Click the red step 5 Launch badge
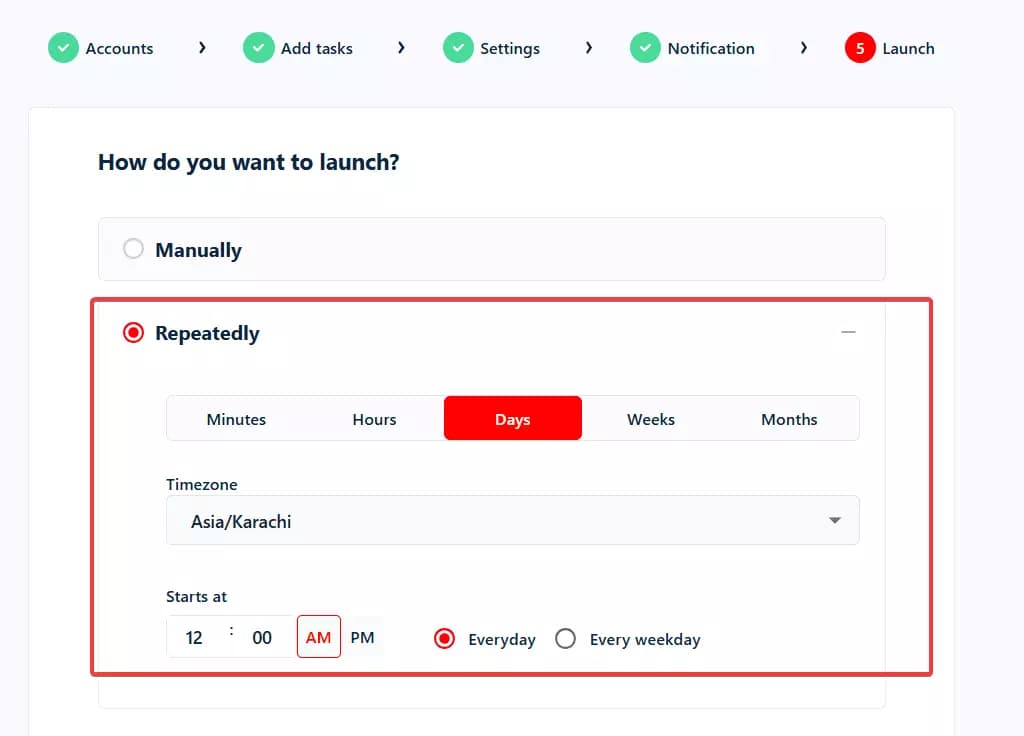The height and width of the screenshot is (736, 1024). pyautogui.click(x=860, y=48)
